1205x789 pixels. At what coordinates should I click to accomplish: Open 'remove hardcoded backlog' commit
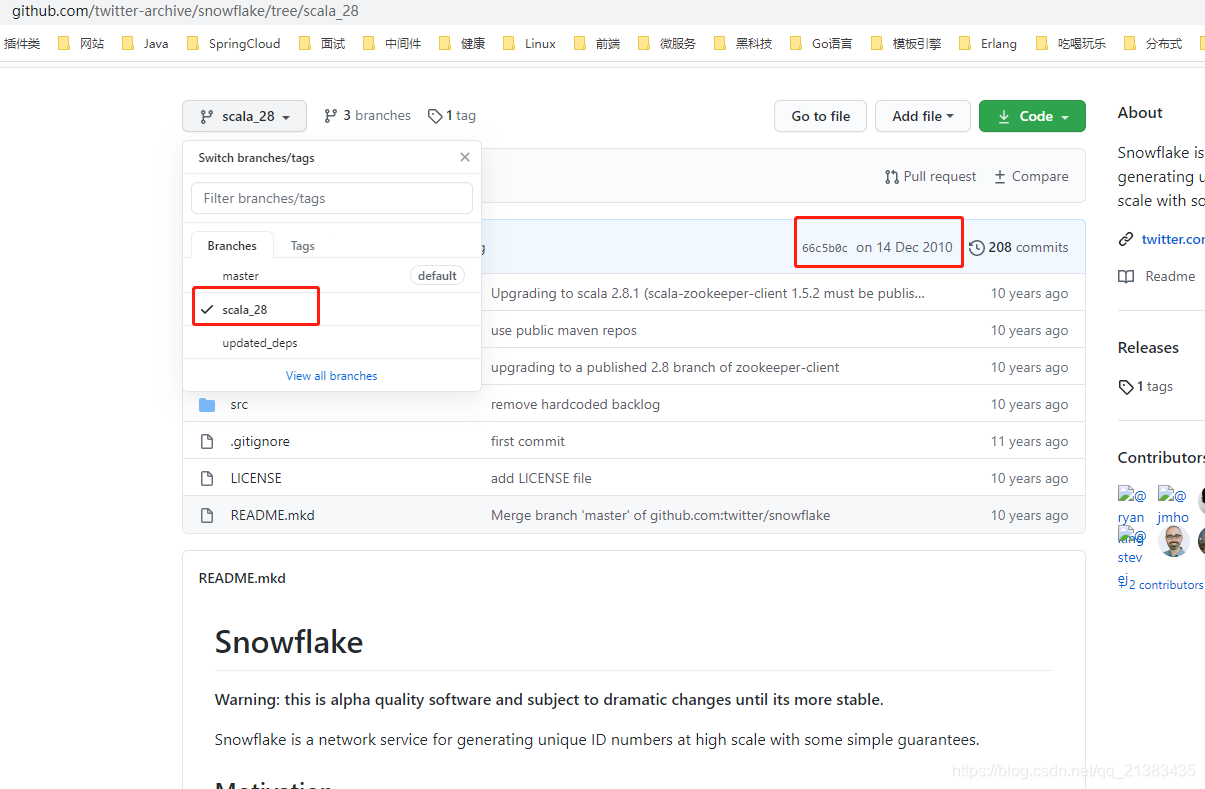coord(575,404)
